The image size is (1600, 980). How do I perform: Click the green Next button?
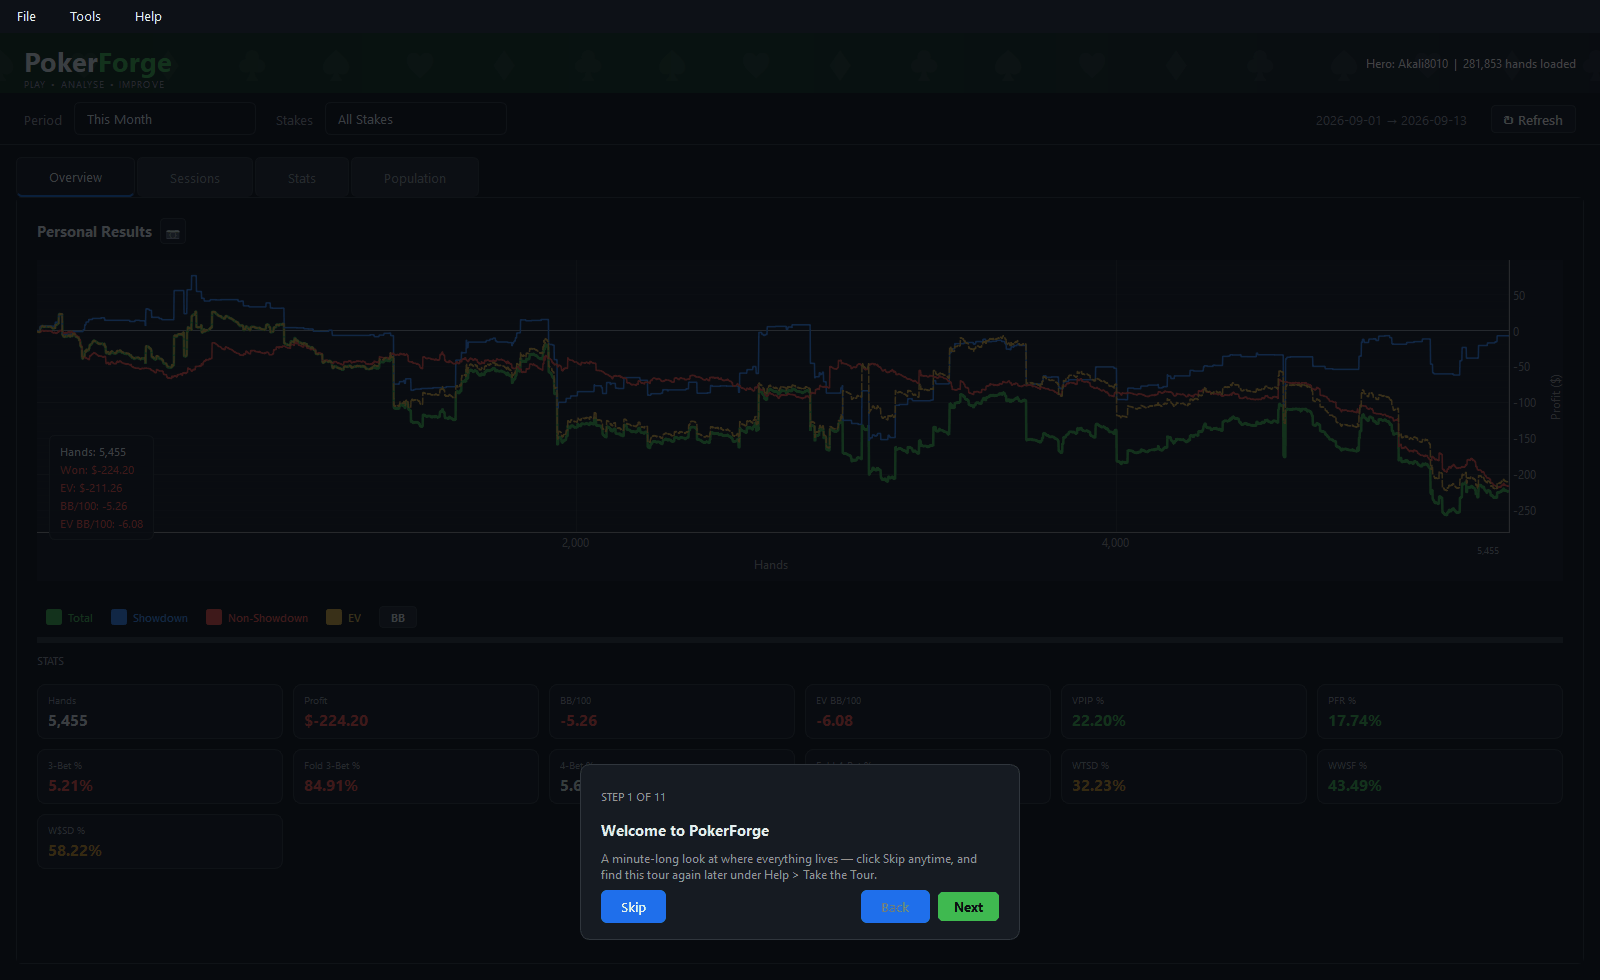click(x=968, y=907)
